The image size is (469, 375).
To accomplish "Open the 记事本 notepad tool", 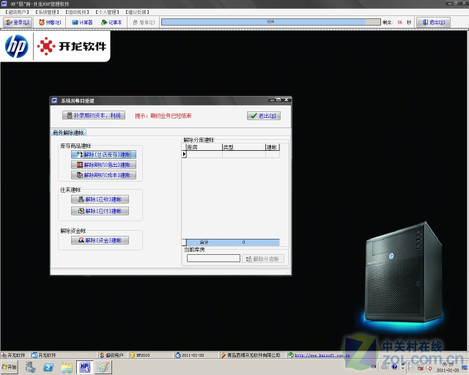I will point(112,22).
